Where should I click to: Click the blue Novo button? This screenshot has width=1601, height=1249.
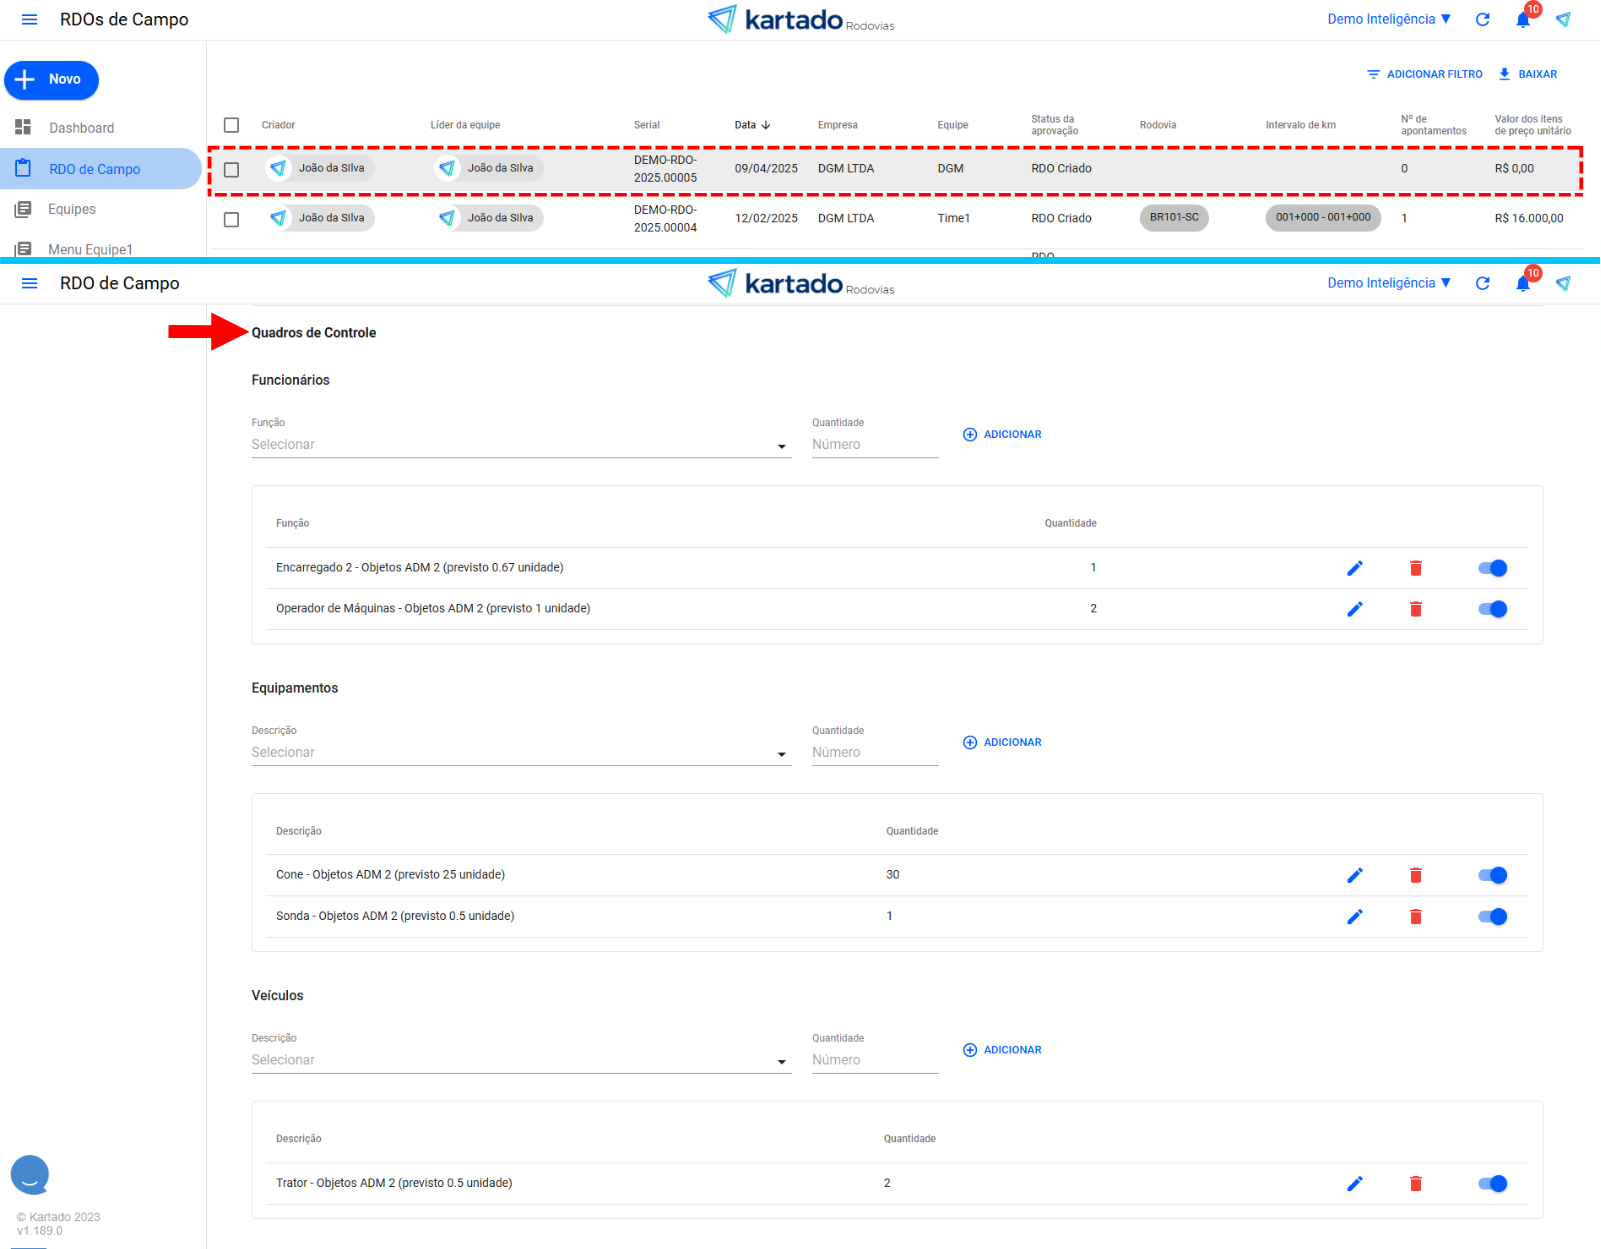coord(52,80)
